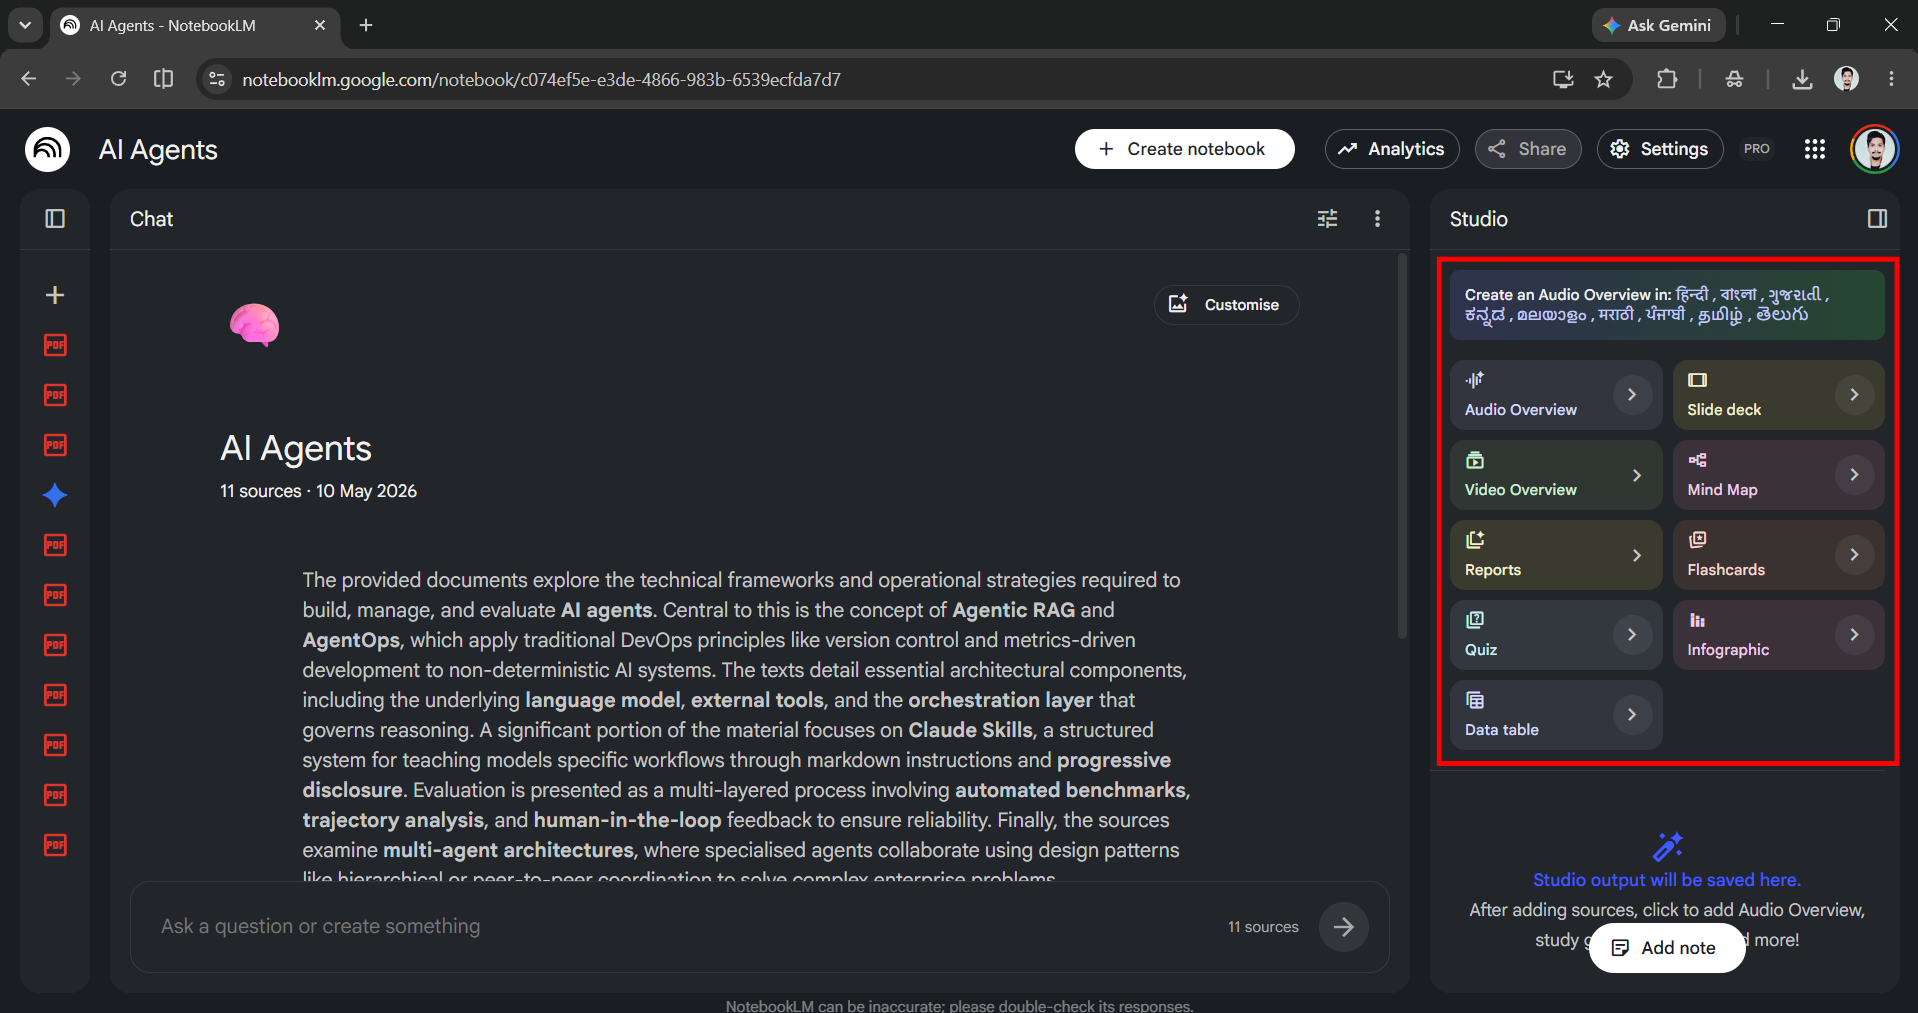This screenshot has width=1918, height=1013.
Task: Click the Create notebook button
Action: [x=1184, y=149]
